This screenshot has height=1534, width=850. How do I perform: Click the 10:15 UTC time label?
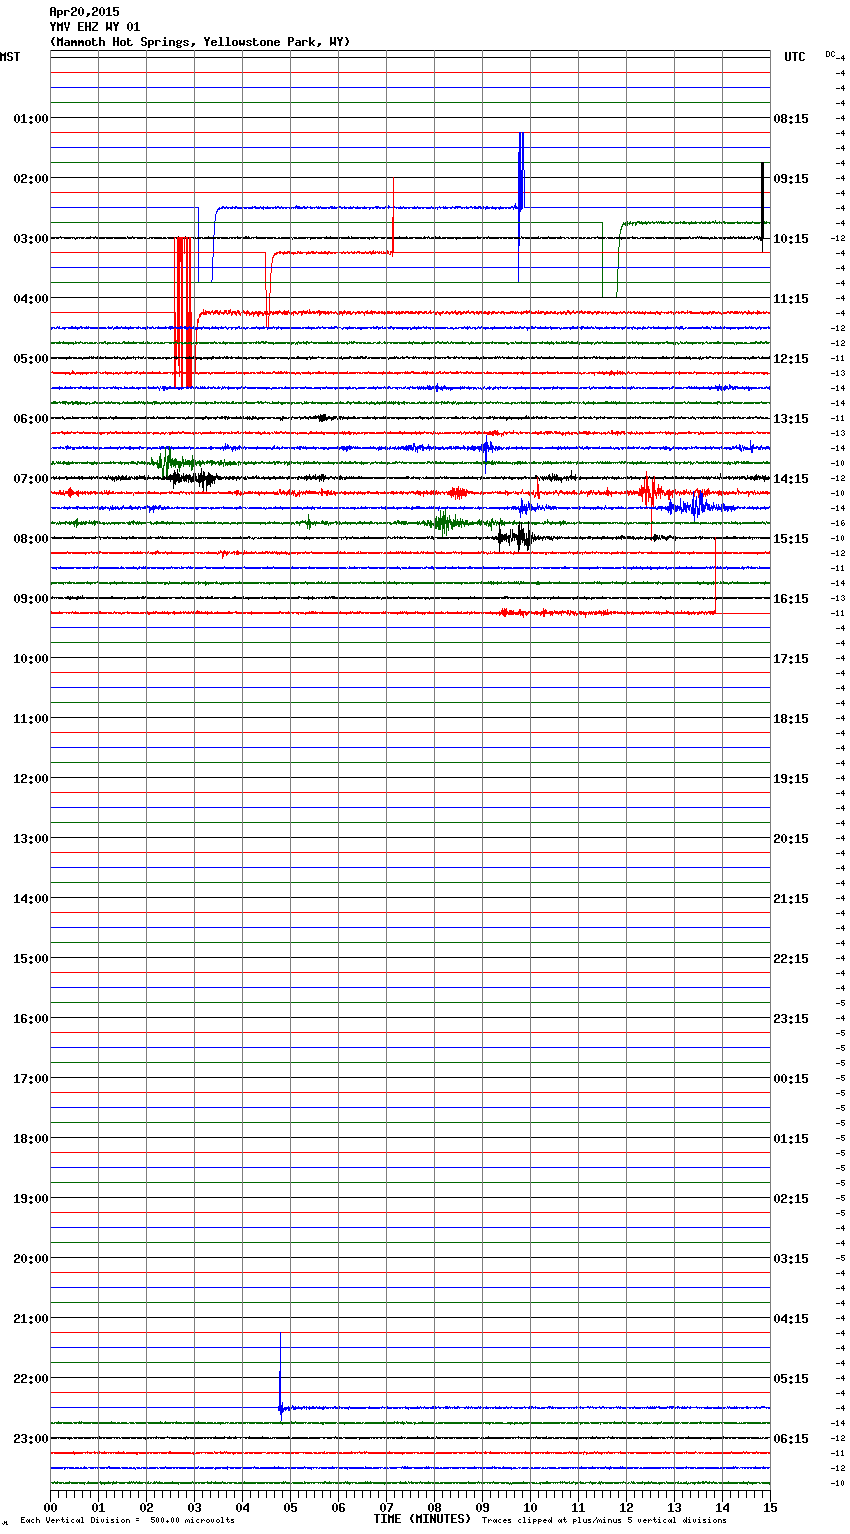pos(791,238)
